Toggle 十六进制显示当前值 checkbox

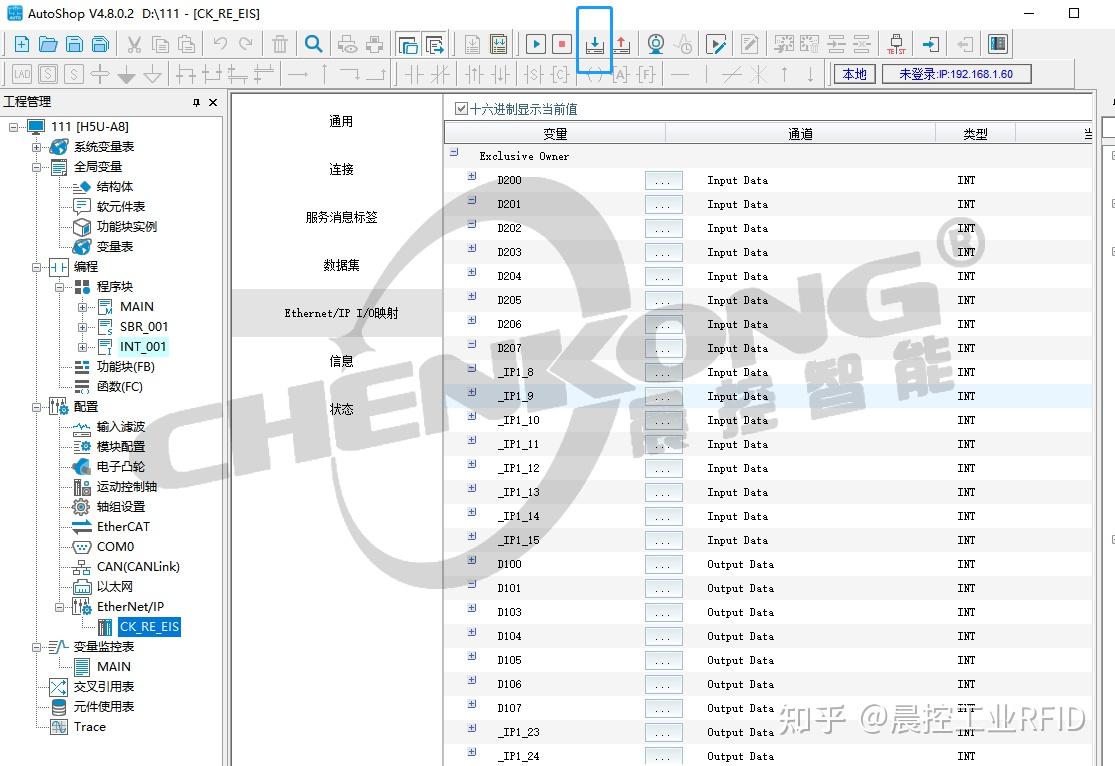coord(461,108)
